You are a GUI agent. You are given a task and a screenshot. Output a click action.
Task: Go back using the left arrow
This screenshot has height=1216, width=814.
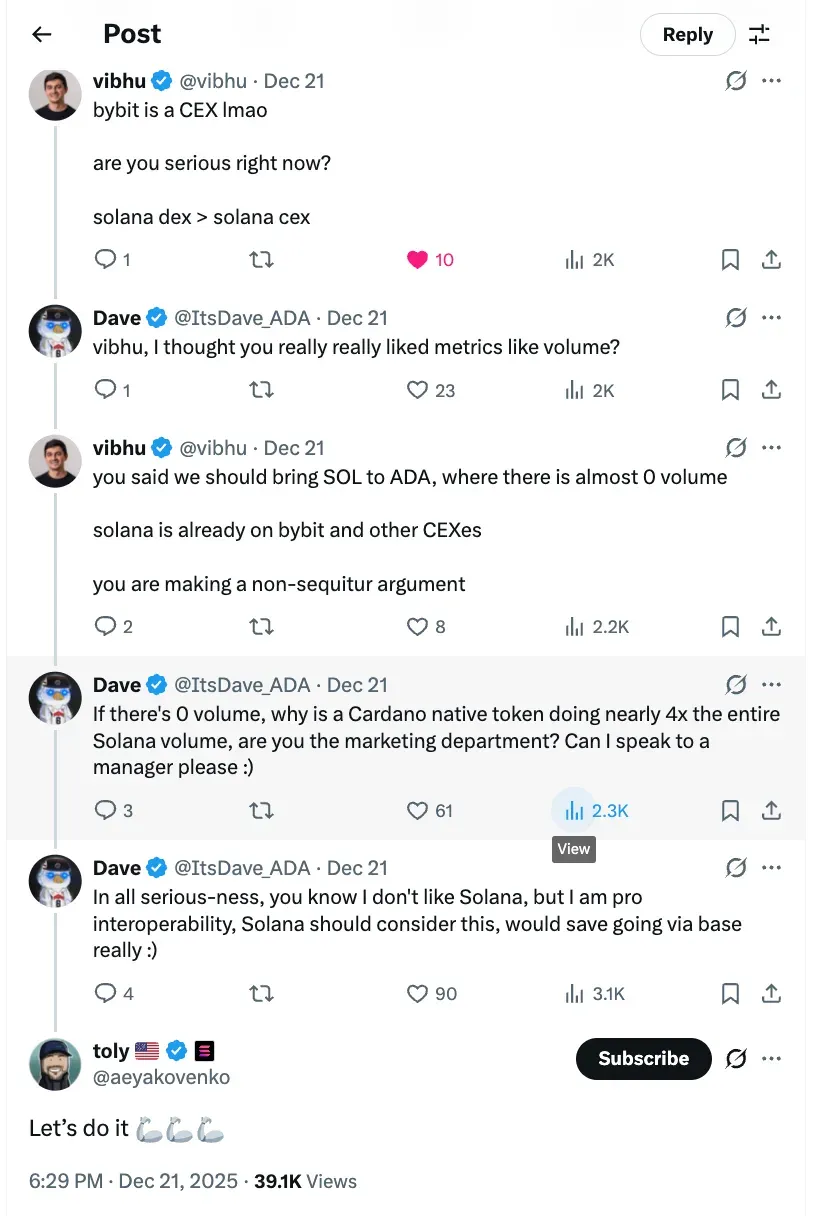[41, 35]
